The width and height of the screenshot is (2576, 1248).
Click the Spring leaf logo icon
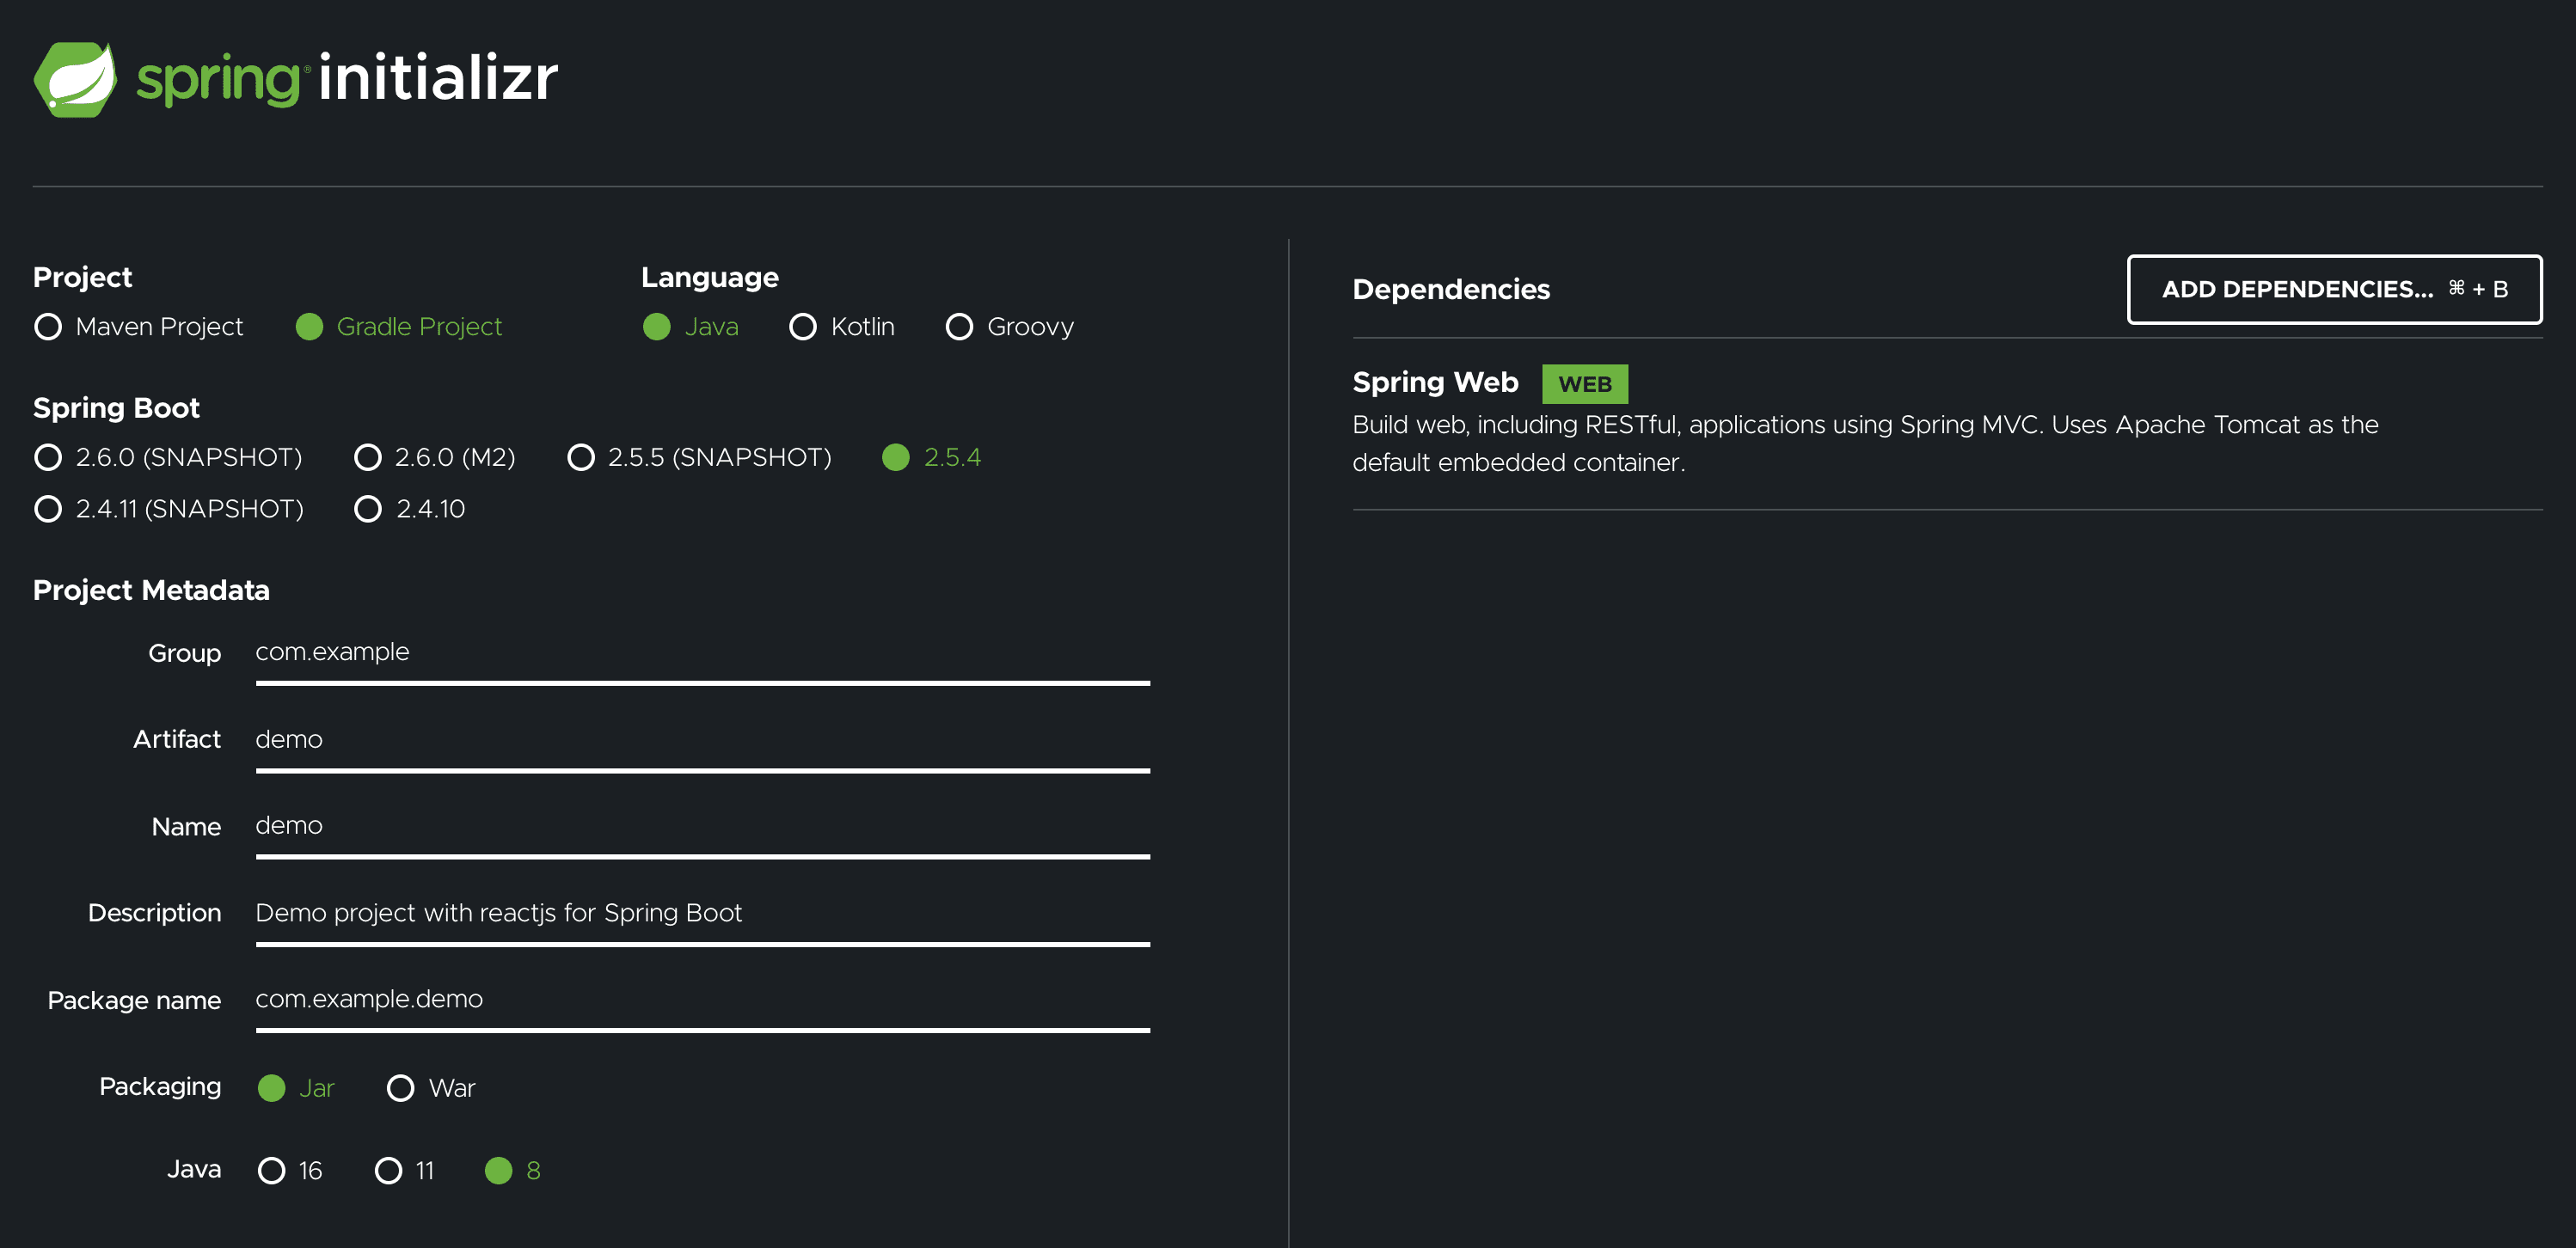pos(75,79)
